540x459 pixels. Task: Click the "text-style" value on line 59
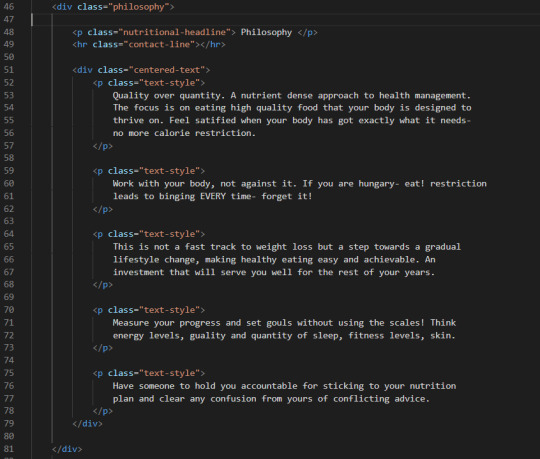[169, 171]
